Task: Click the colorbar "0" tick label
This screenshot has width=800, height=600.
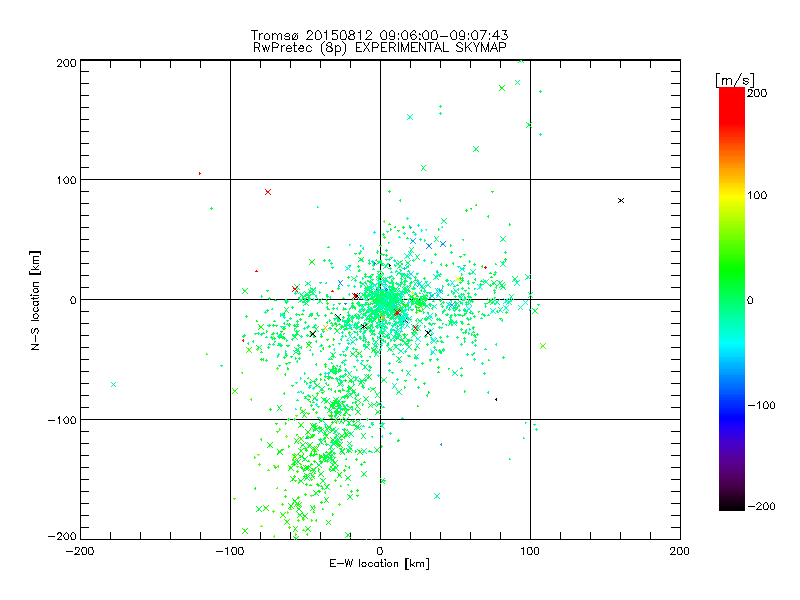Action: (750, 300)
